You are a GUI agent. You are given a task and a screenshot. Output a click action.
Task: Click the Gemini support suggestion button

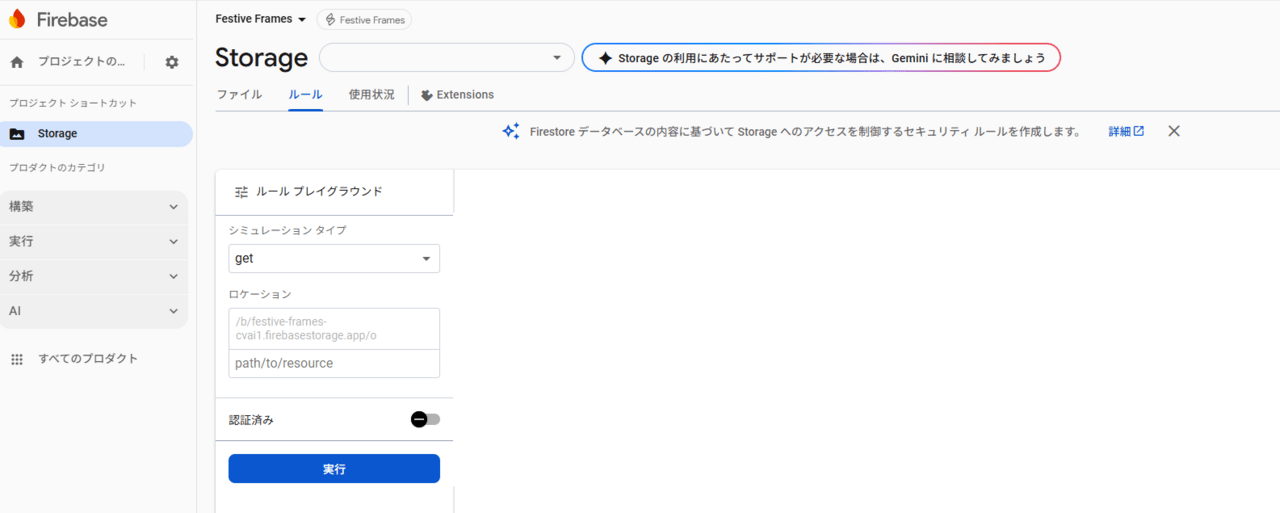pos(821,58)
